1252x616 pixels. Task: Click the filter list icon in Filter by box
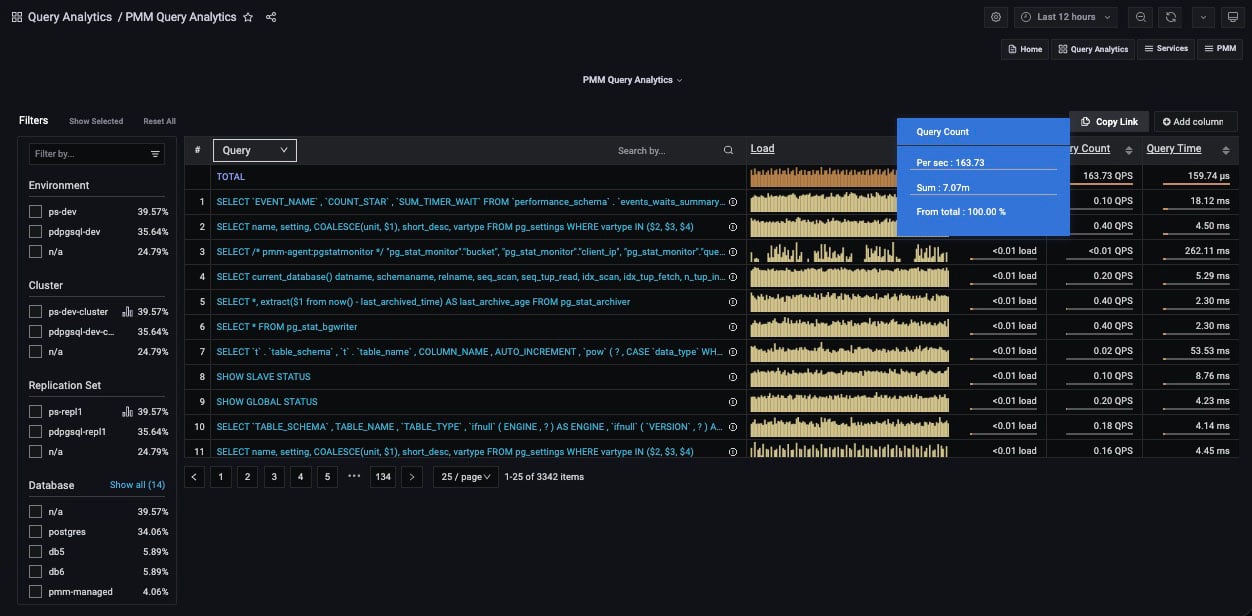tap(155, 154)
